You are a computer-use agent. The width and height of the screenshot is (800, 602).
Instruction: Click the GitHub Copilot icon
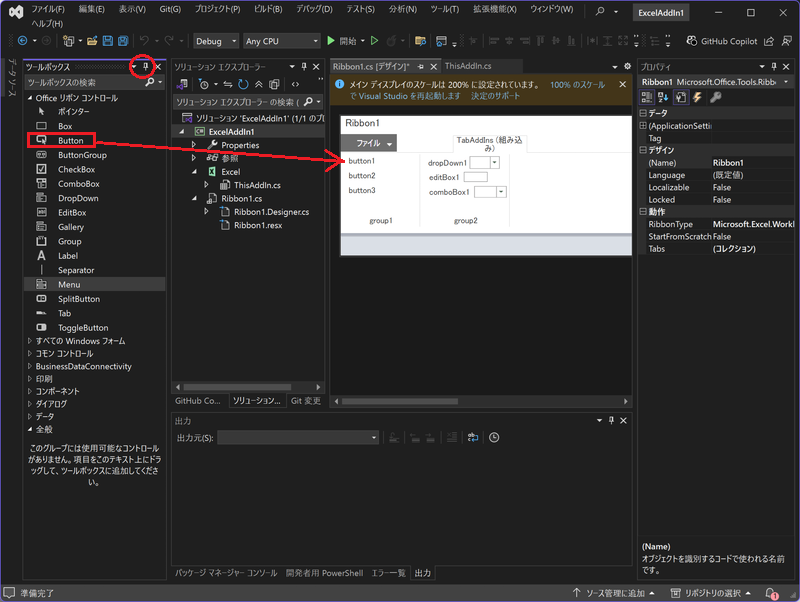click(692, 41)
